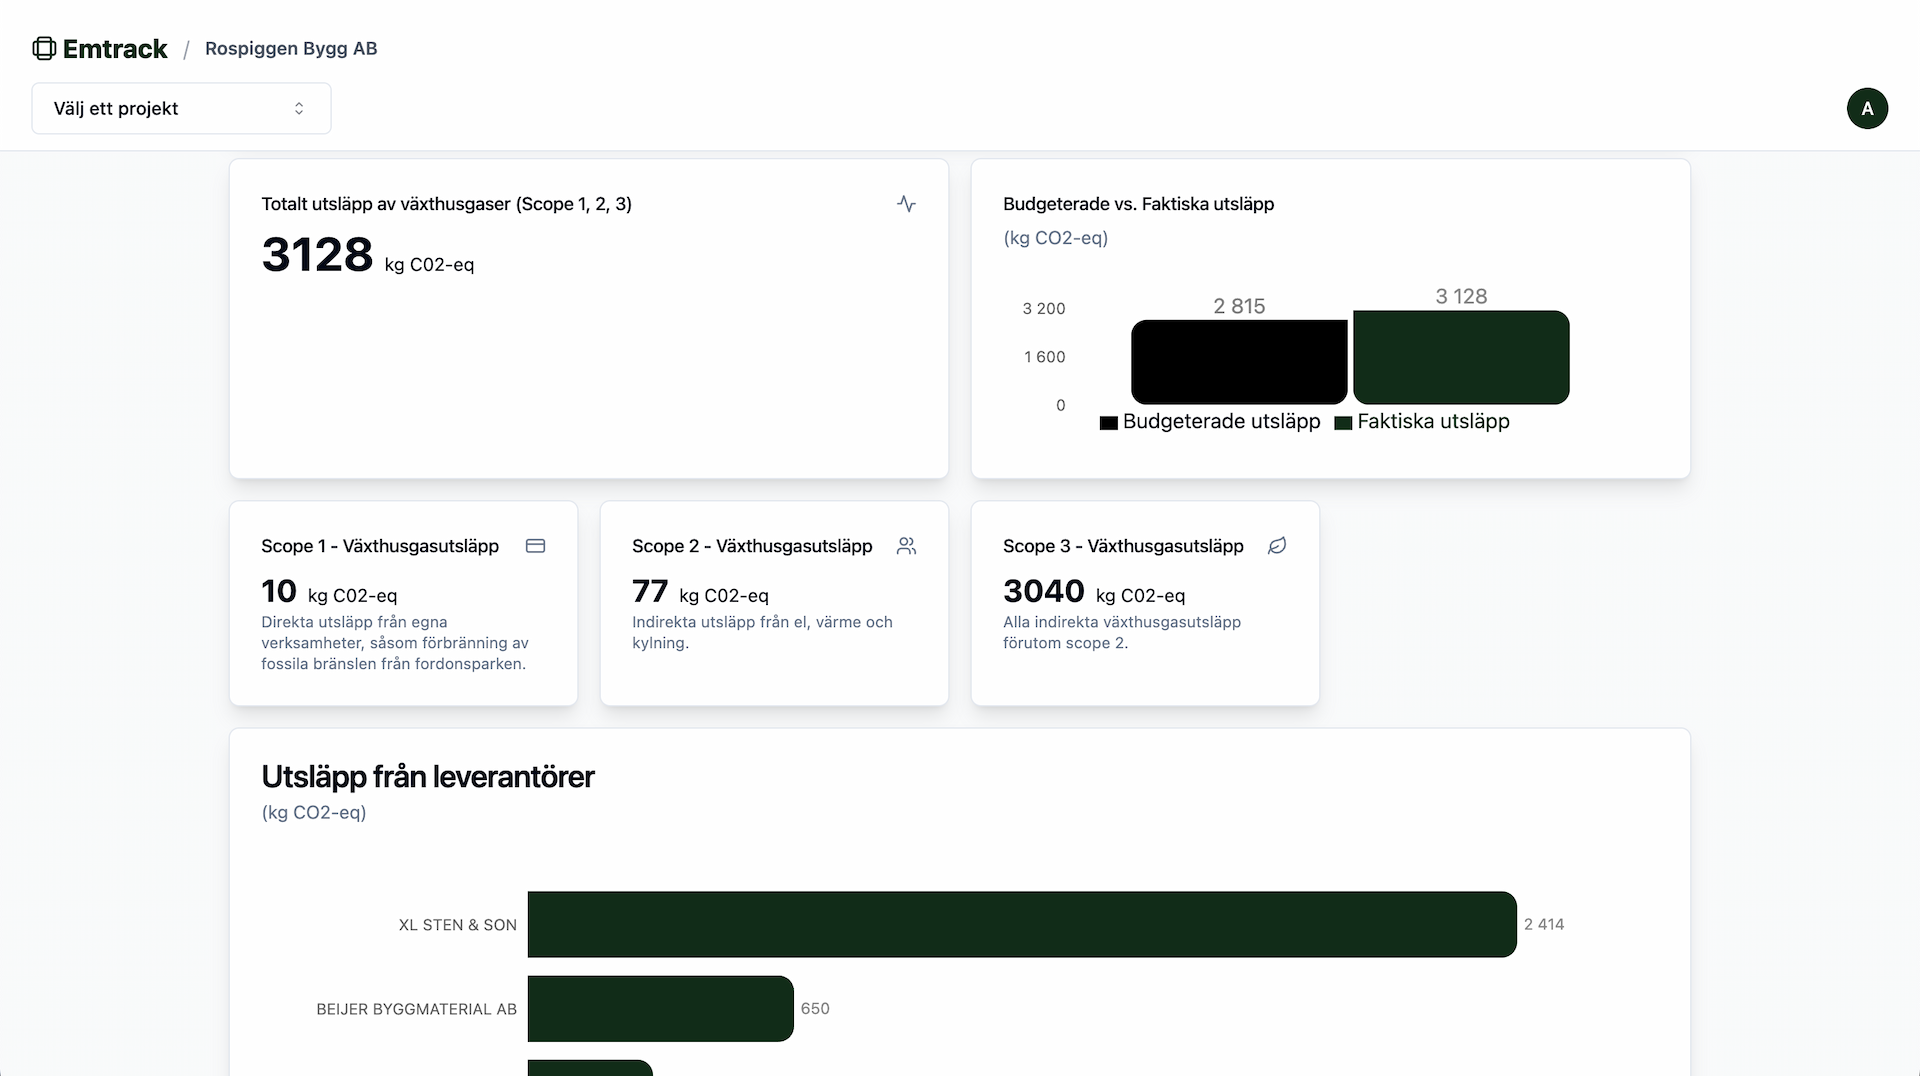
Task: Click the 3 200 axis tick label
Action: click(x=1044, y=308)
